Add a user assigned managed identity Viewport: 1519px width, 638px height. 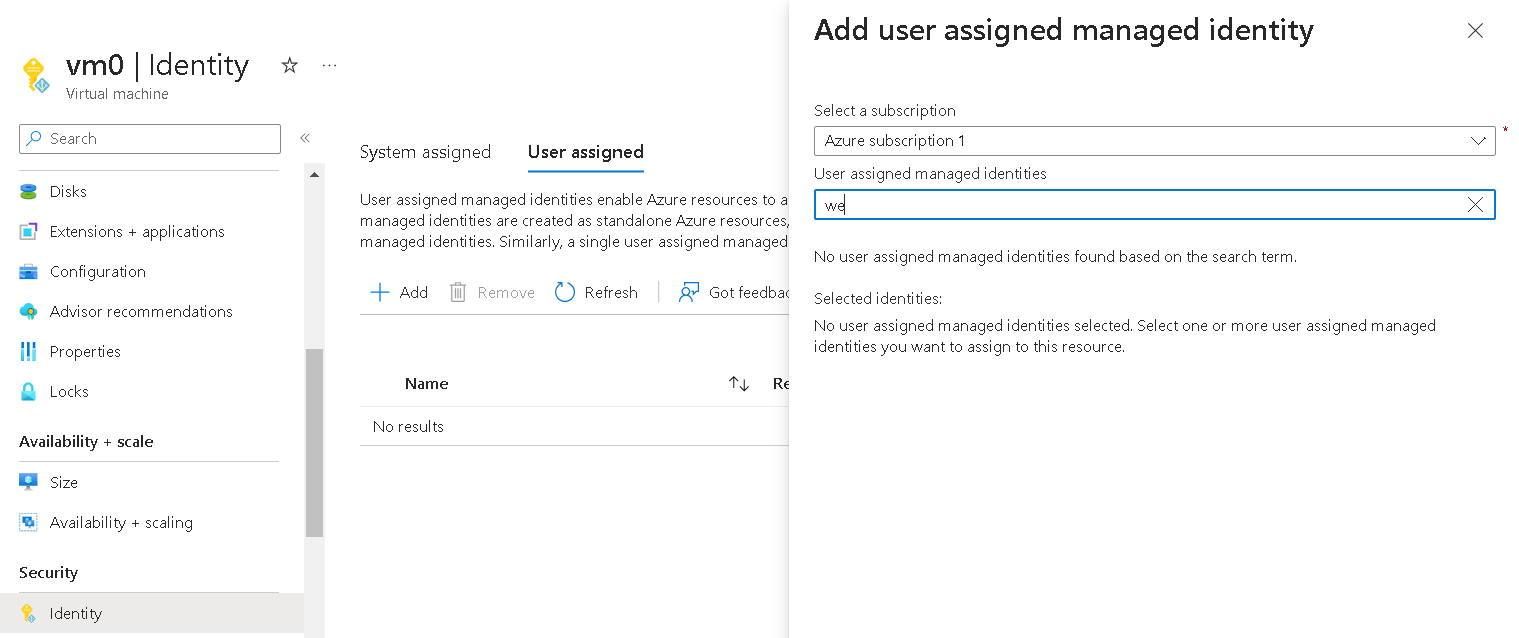click(398, 292)
